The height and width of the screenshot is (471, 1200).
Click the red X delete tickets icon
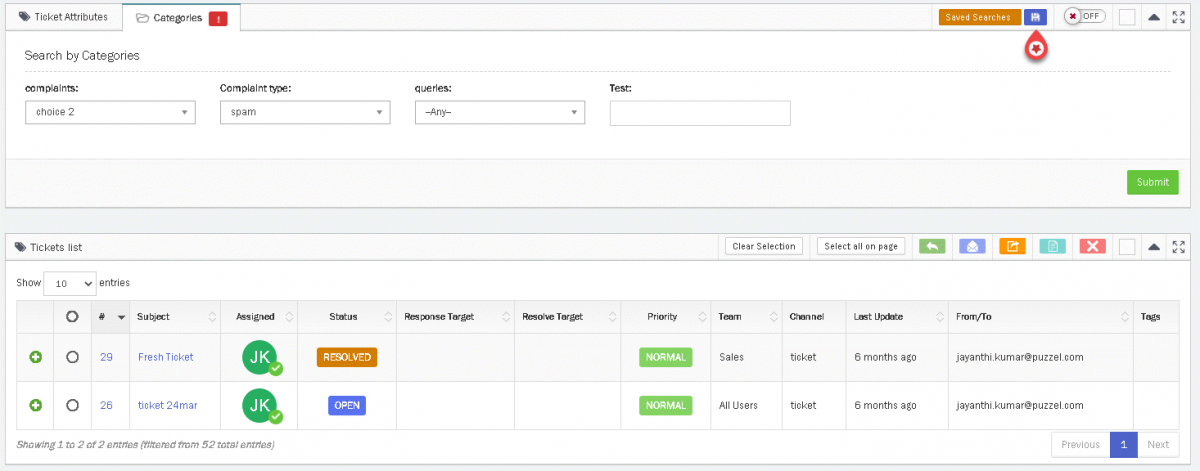(1092, 246)
